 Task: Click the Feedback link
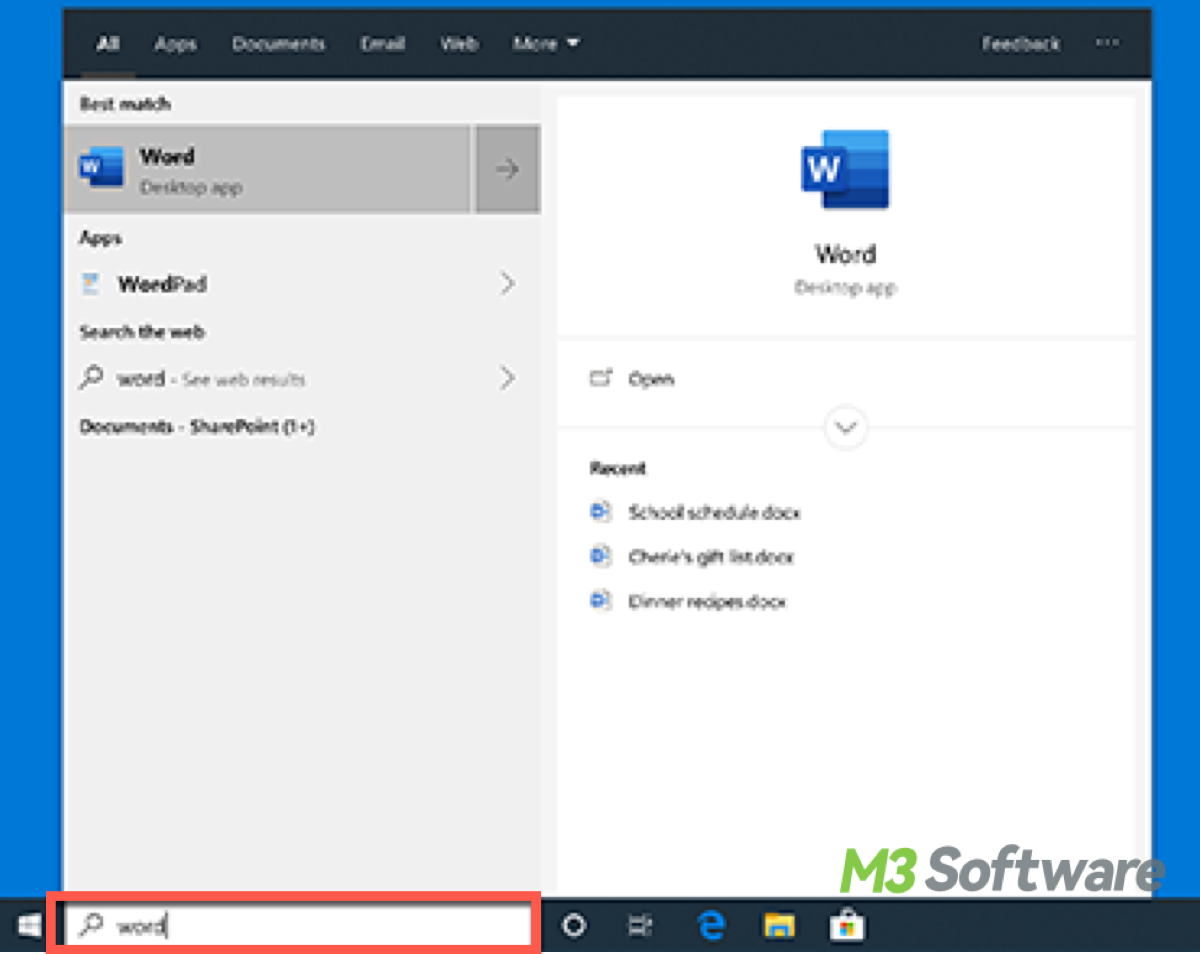point(1020,44)
